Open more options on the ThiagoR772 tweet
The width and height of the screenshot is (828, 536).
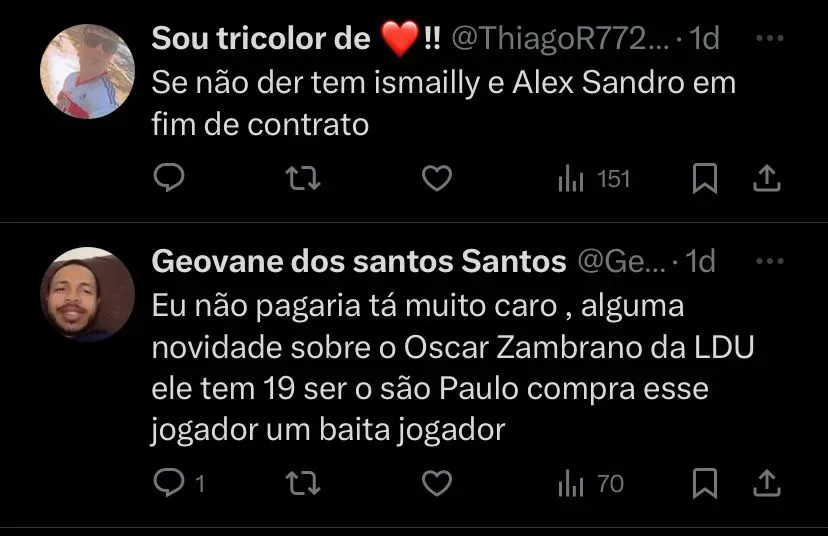tap(769, 38)
